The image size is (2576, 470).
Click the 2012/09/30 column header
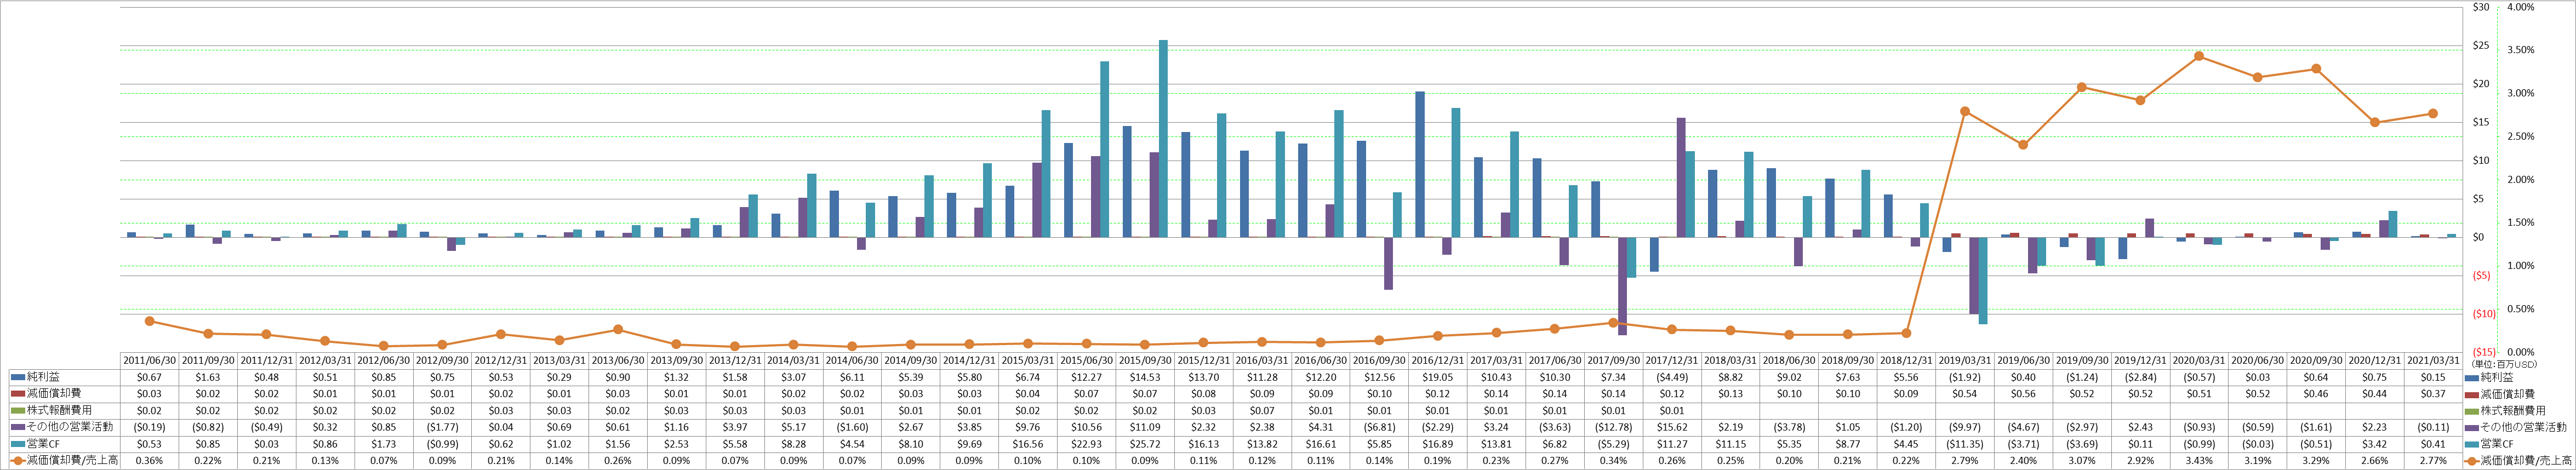click(442, 360)
